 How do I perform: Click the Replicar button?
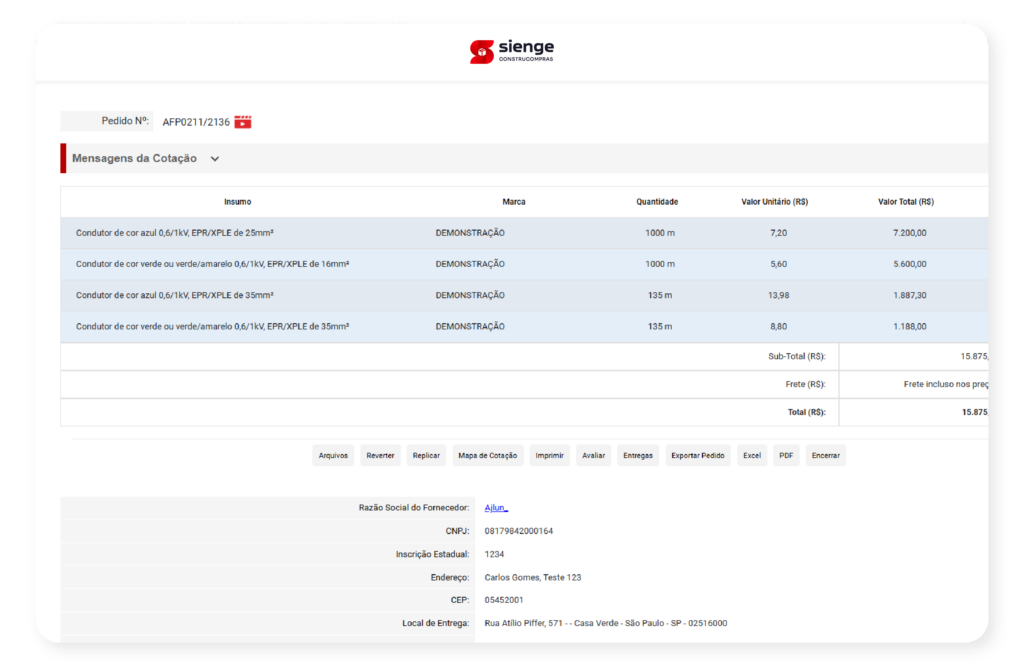coord(426,456)
